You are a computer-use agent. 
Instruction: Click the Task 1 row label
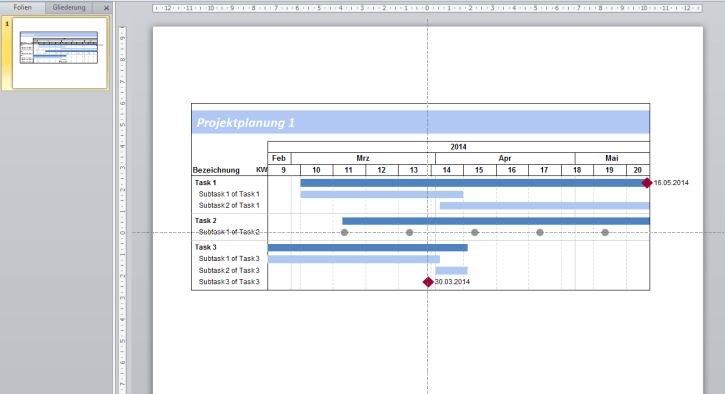[x=205, y=183]
